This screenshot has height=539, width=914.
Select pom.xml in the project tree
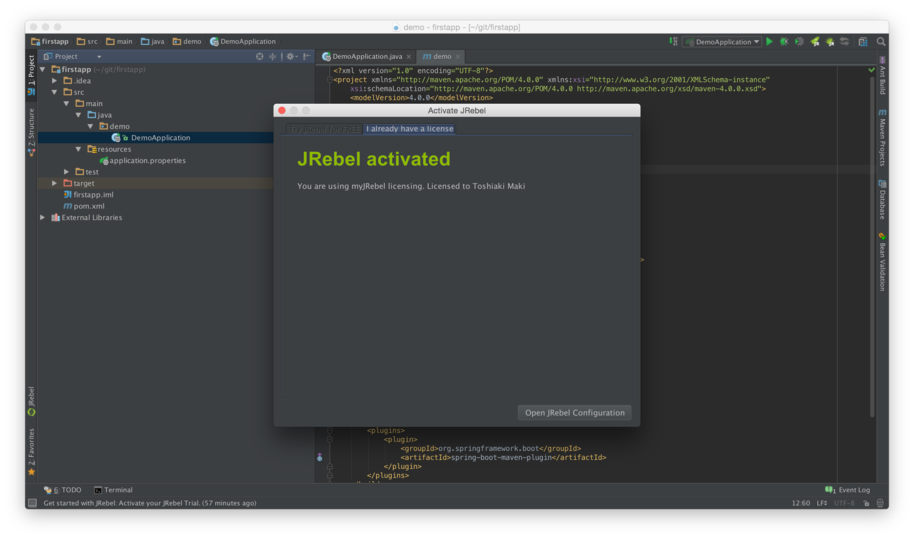(x=88, y=206)
